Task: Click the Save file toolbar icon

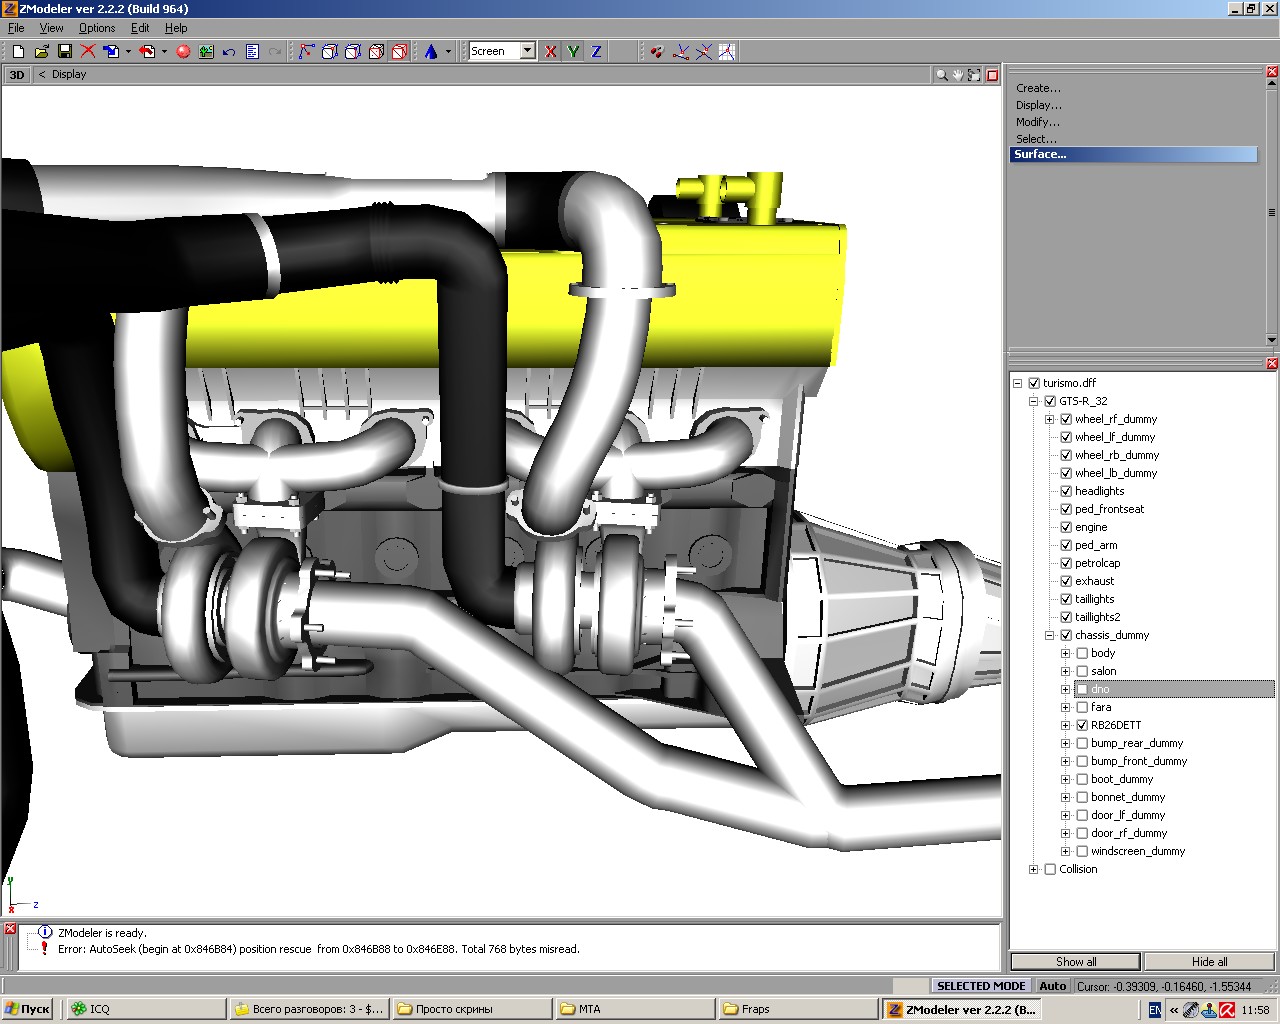Action: coord(65,51)
